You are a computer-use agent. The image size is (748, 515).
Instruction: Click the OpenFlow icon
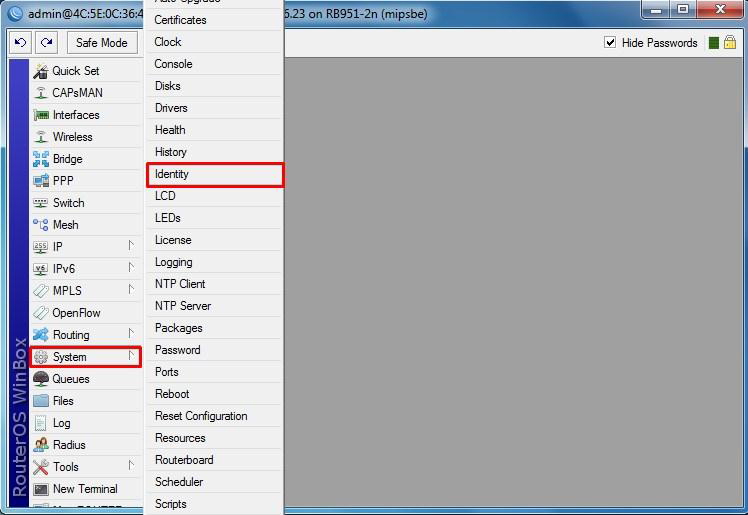tap(41, 313)
